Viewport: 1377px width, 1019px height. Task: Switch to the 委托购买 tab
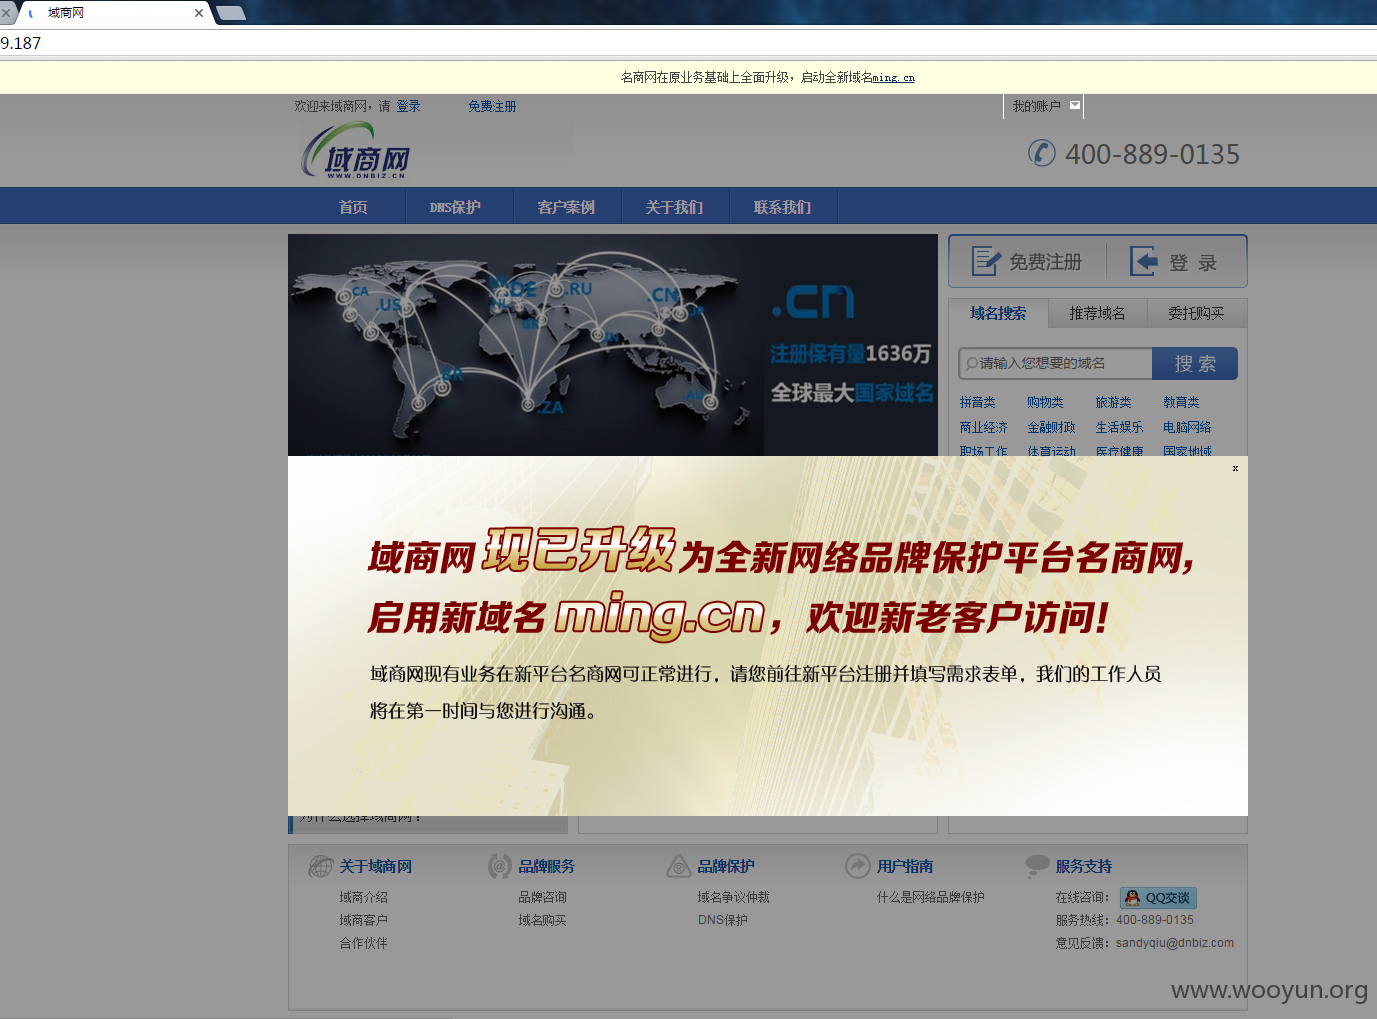click(x=1196, y=313)
